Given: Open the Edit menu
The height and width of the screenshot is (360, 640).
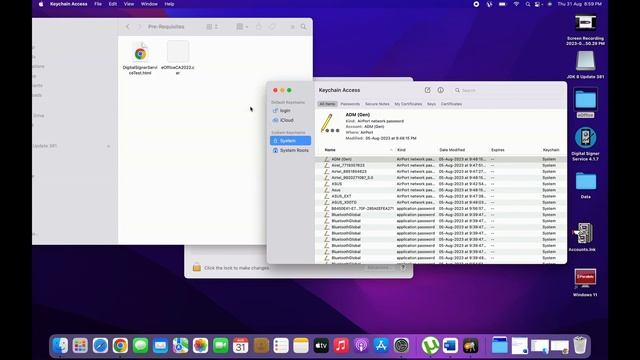Looking at the screenshot, I should coord(113,4).
